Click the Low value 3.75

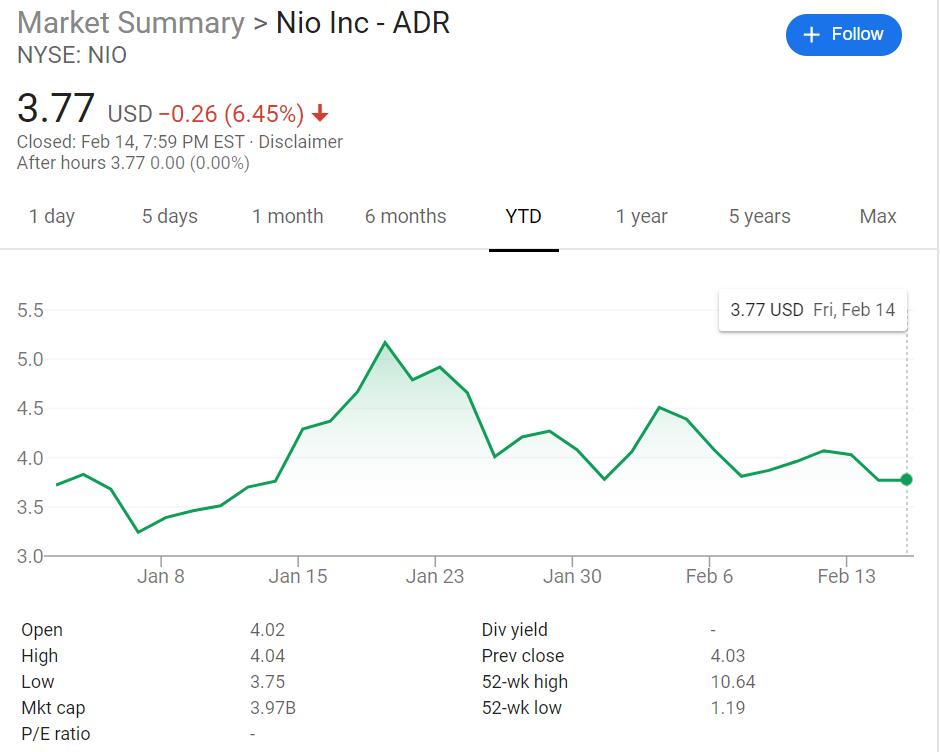[x=267, y=682]
